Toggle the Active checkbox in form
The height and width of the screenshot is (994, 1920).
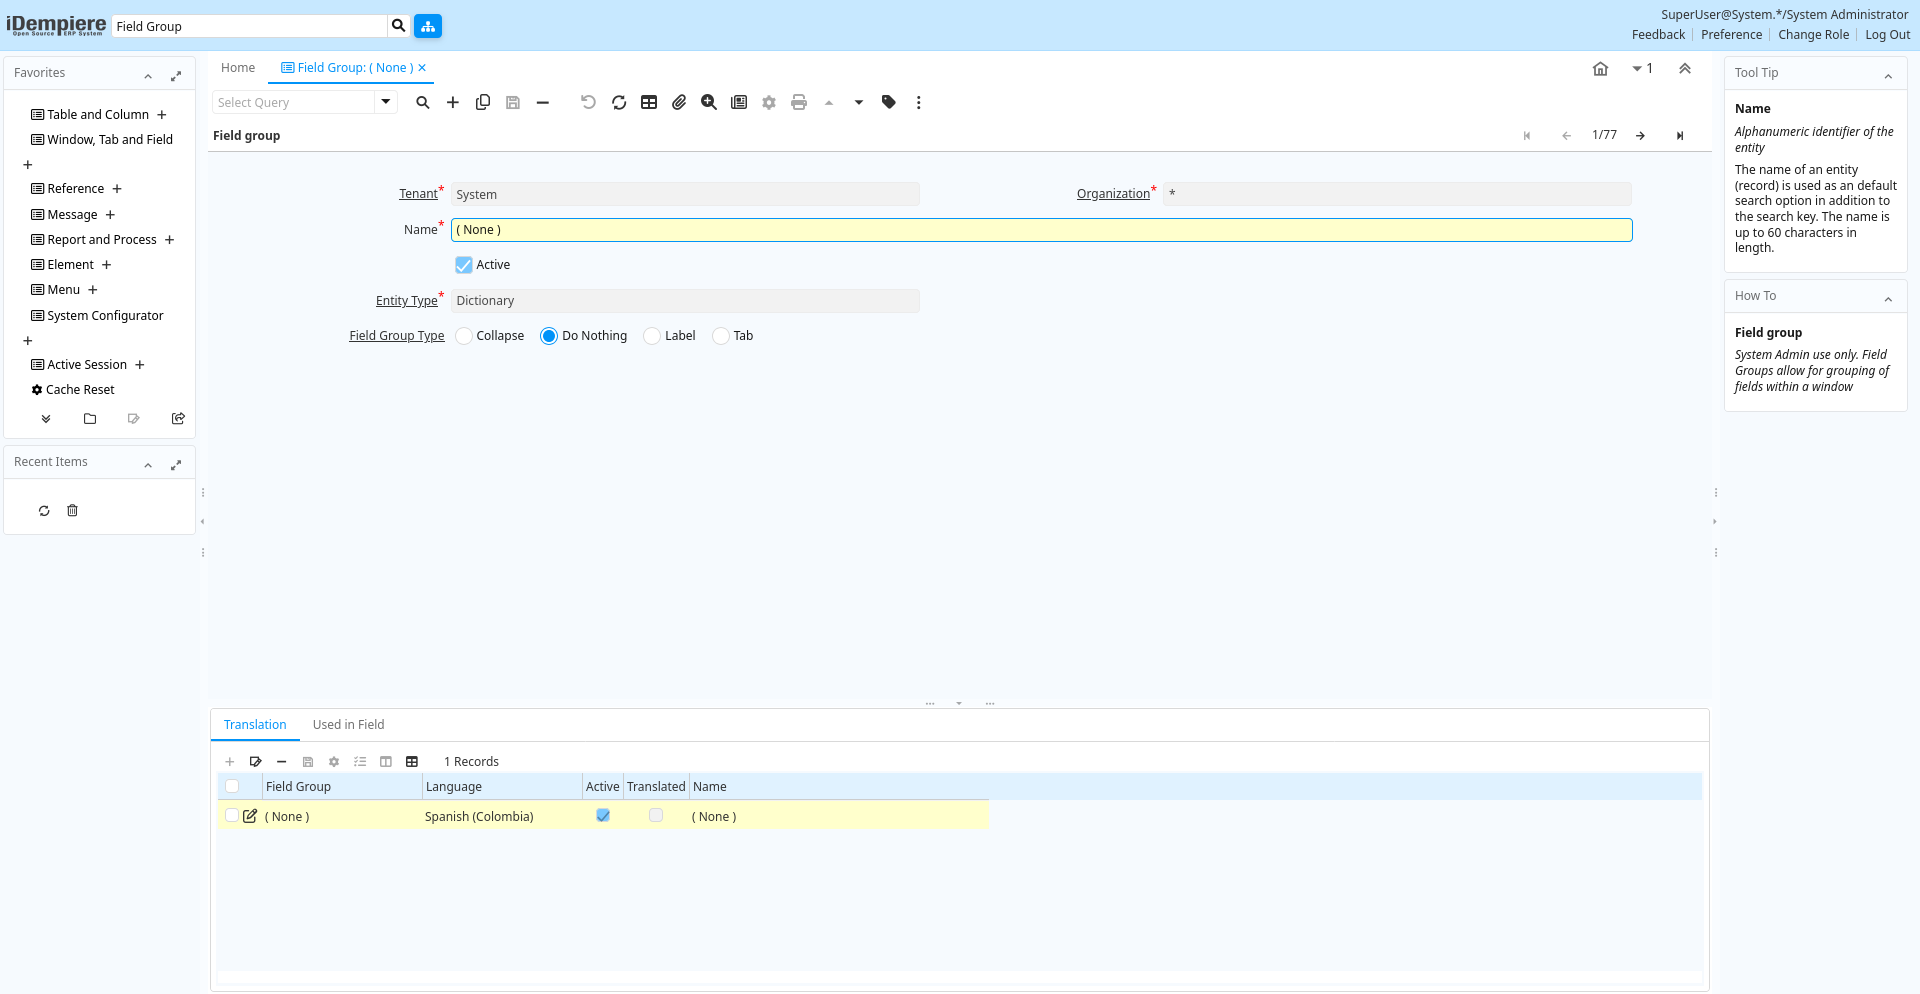pyautogui.click(x=464, y=265)
